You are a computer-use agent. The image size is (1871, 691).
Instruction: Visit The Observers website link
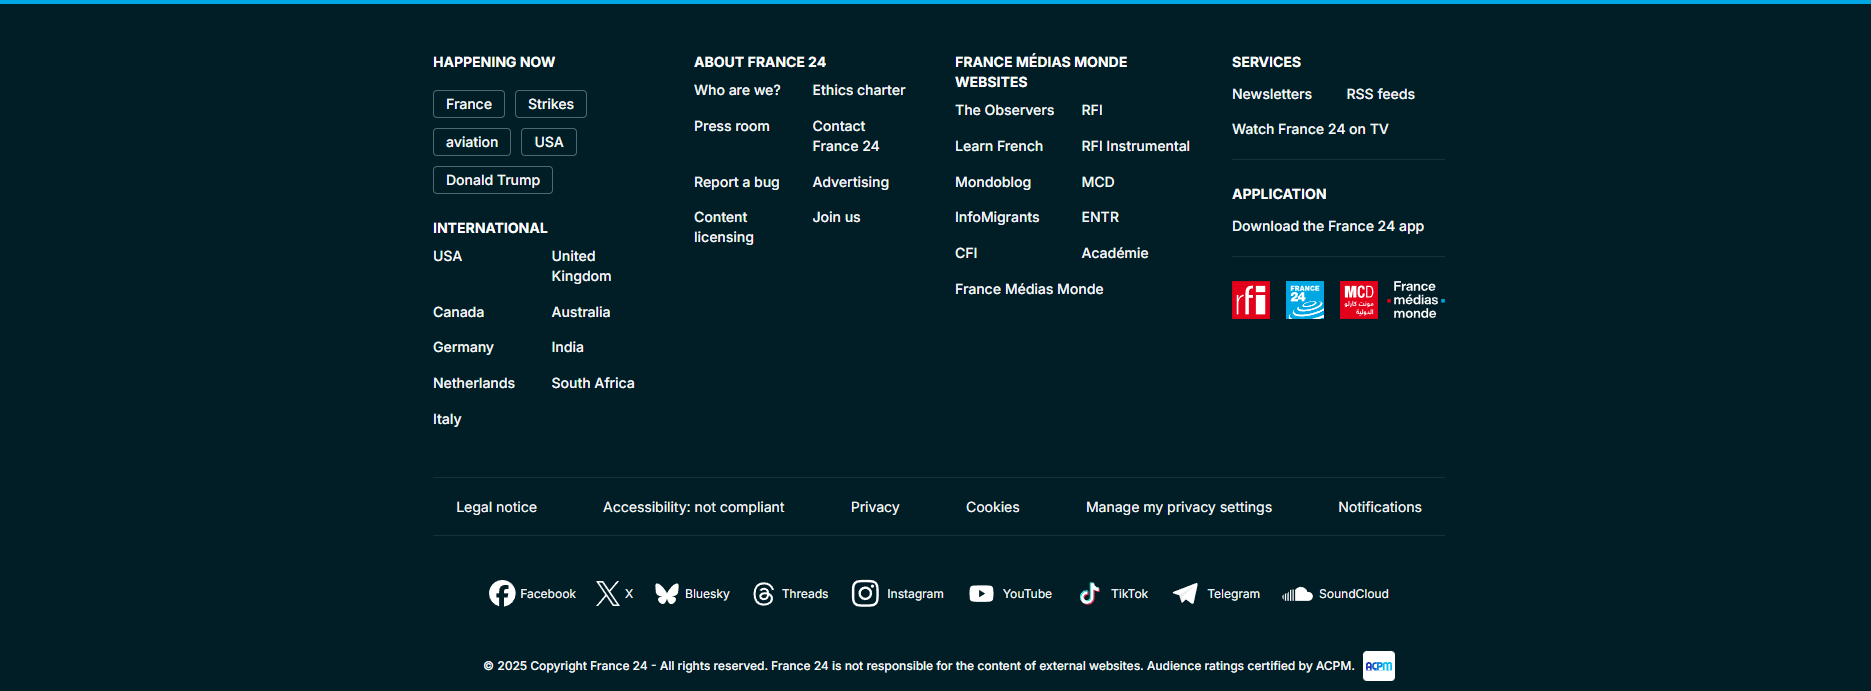point(1004,110)
